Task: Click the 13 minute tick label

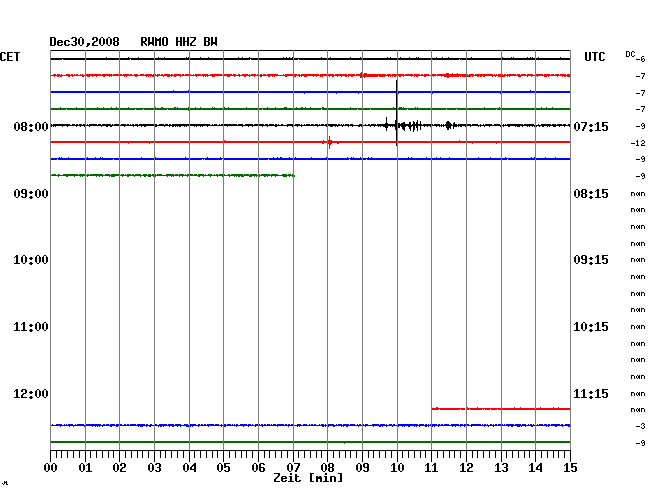Action: coord(501,468)
